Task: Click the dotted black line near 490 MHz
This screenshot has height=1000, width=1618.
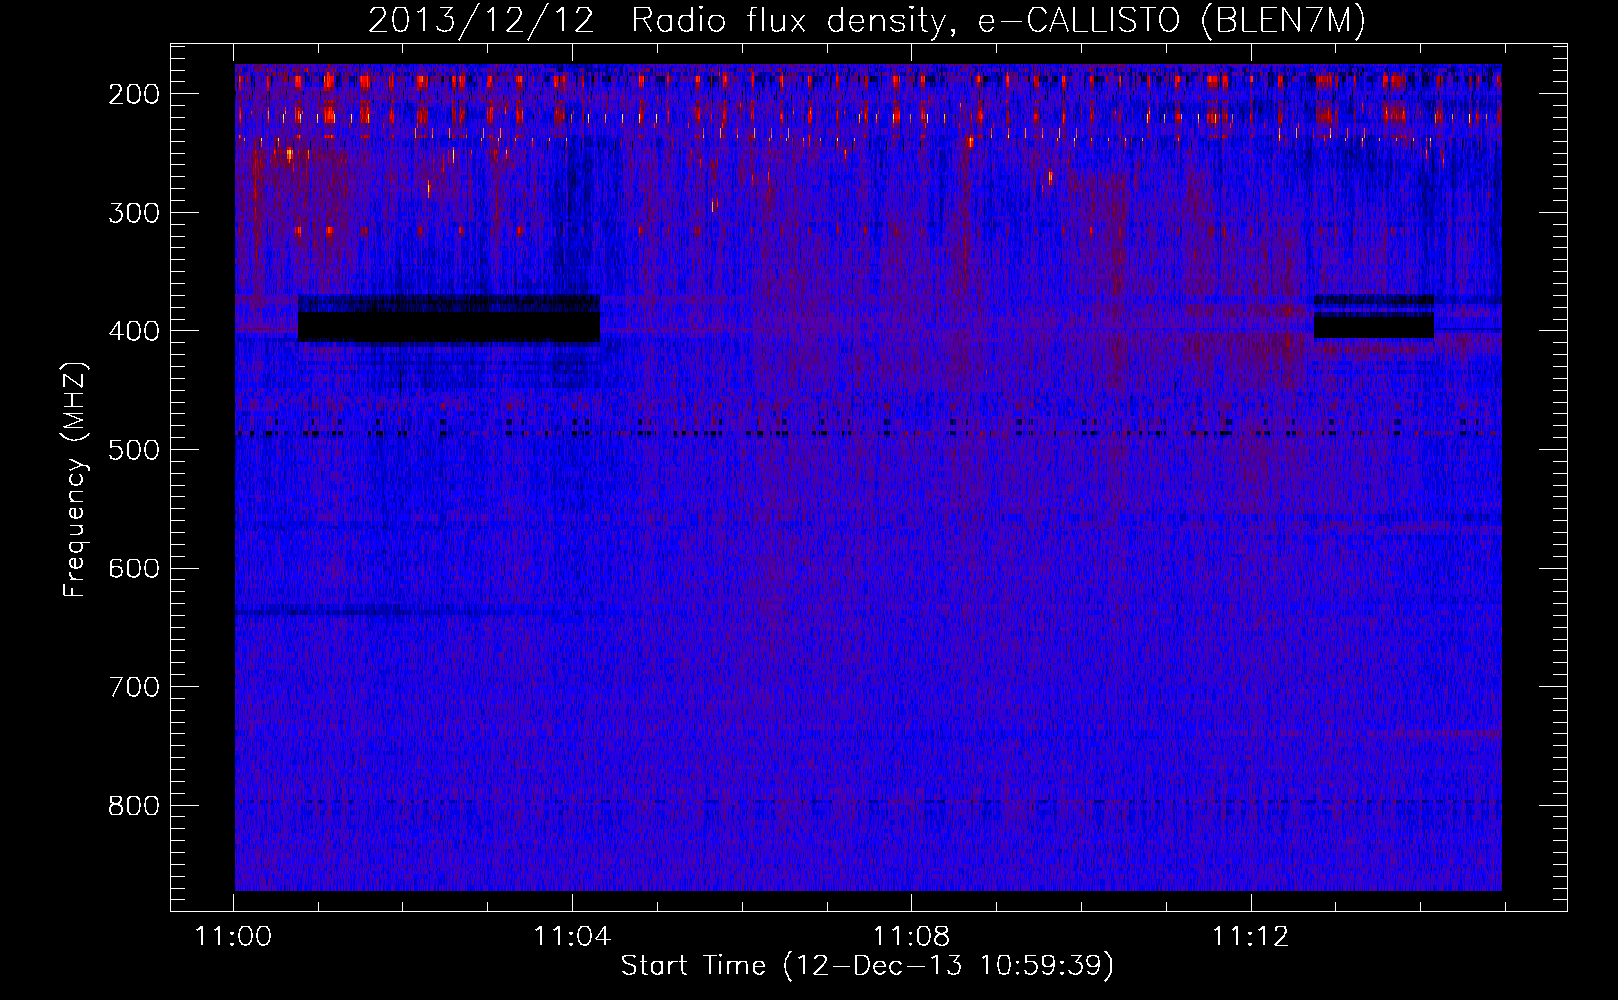Action: pyautogui.click(x=868, y=433)
